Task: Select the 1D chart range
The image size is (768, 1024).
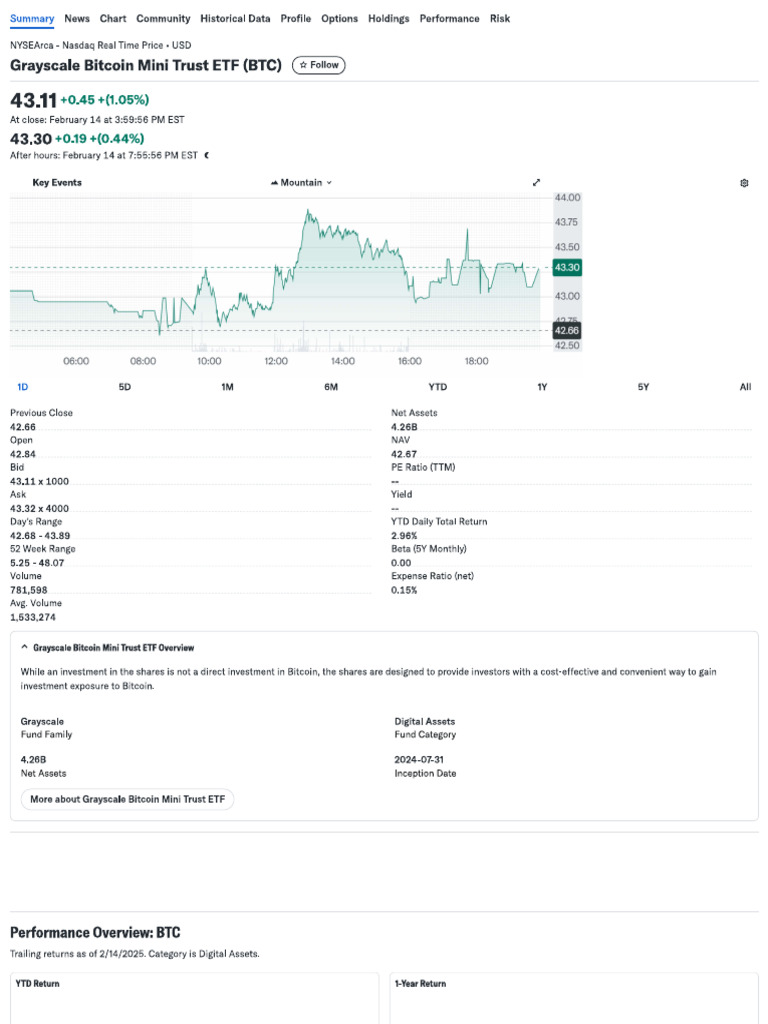Action: click(x=22, y=387)
